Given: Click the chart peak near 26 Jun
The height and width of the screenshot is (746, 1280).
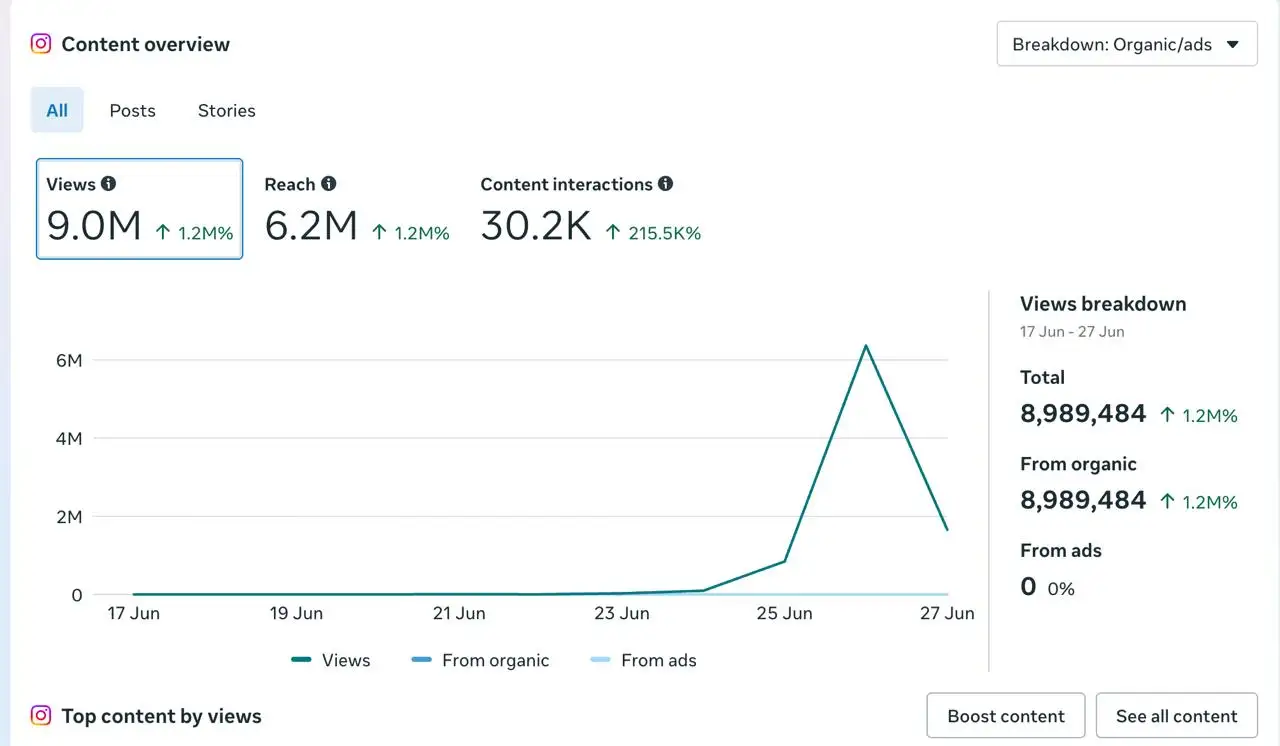Looking at the screenshot, I should tap(866, 346).
